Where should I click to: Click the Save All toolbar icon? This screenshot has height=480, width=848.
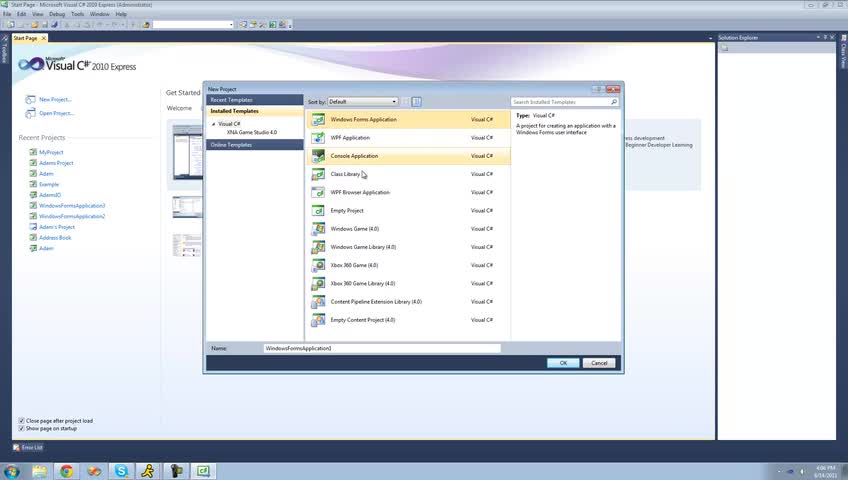tap(54, 24)
